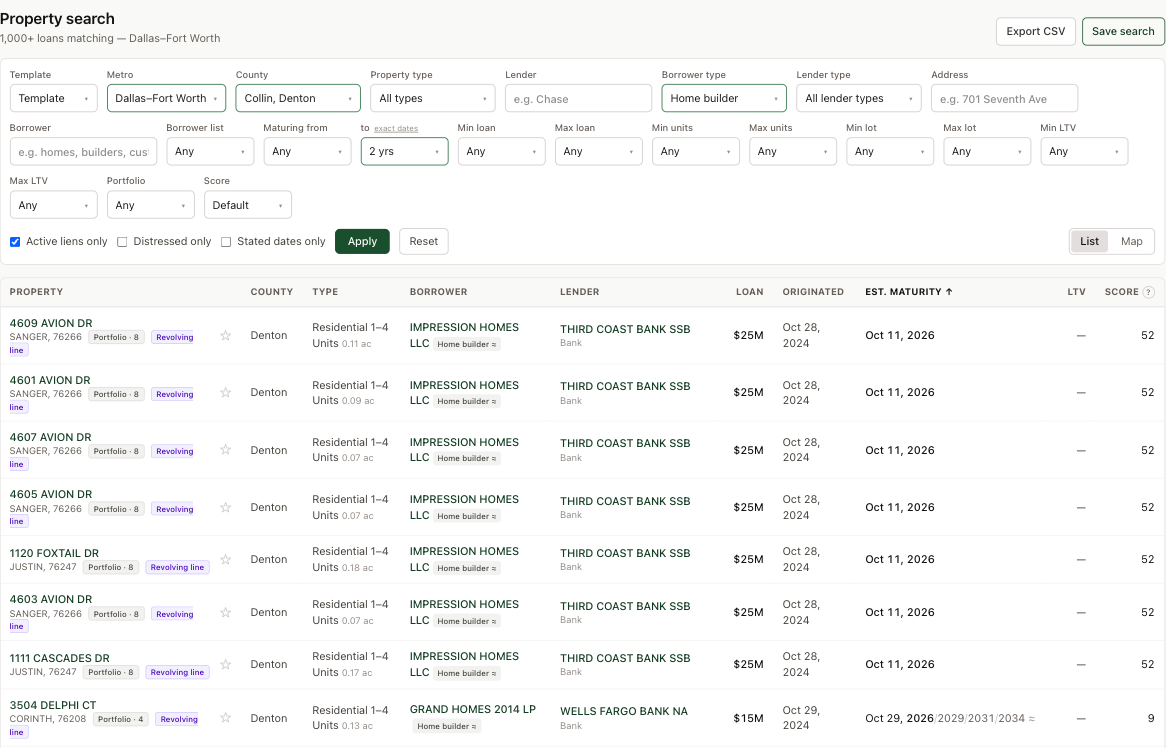
Task: Open the Template dropdown
Action: click(54, 98)
